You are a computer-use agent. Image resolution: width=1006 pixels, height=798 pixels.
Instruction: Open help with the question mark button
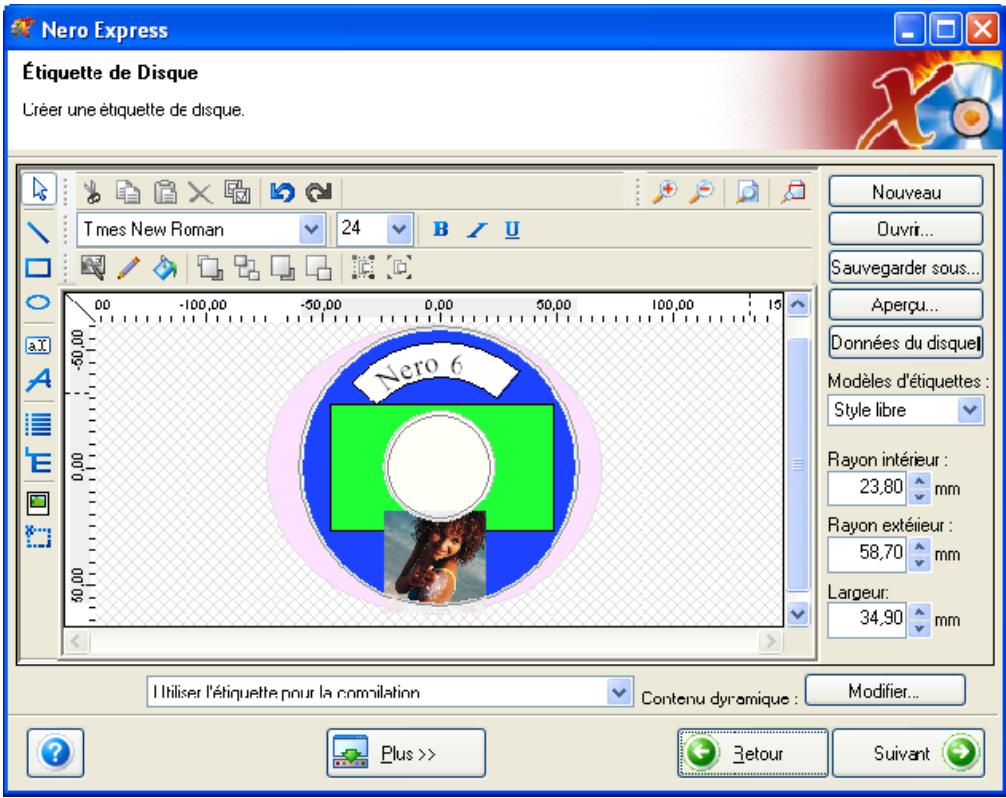click(55, 753)
